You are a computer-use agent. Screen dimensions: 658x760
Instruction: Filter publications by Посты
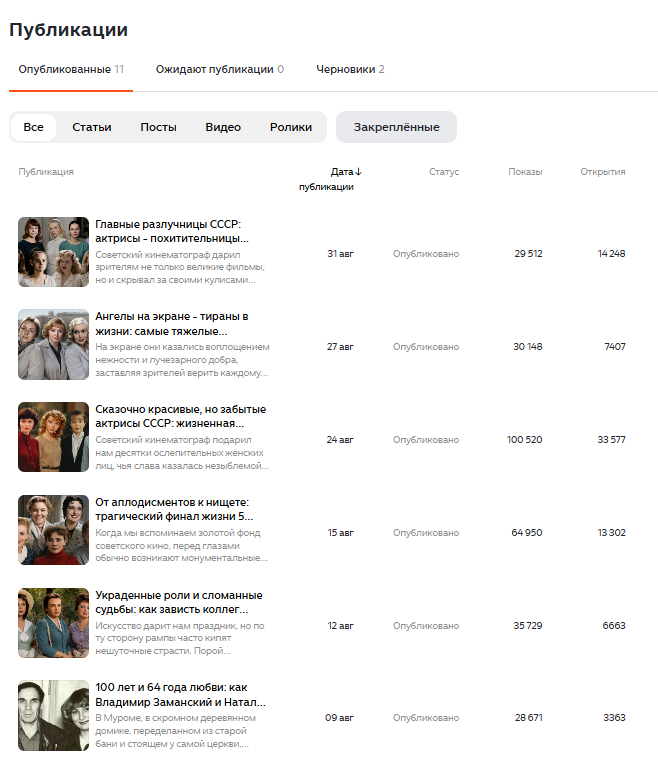[x=158, y=127]
